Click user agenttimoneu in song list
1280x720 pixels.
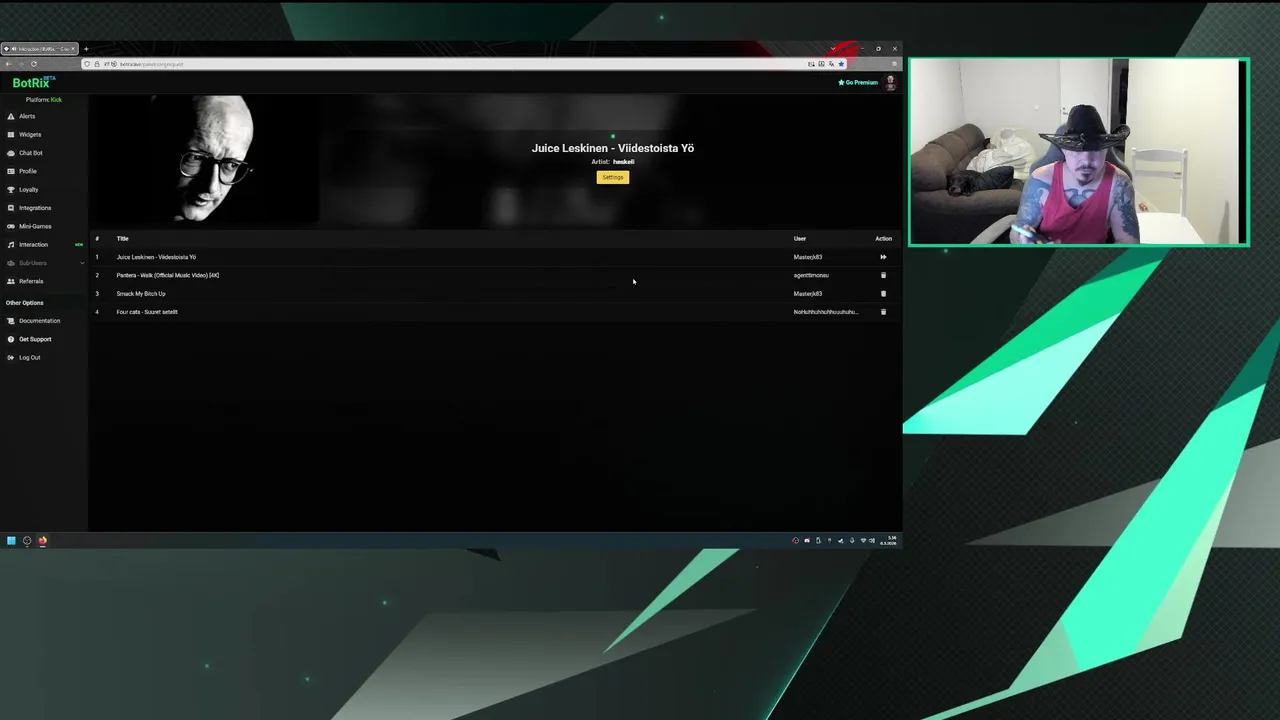(811, 275)
